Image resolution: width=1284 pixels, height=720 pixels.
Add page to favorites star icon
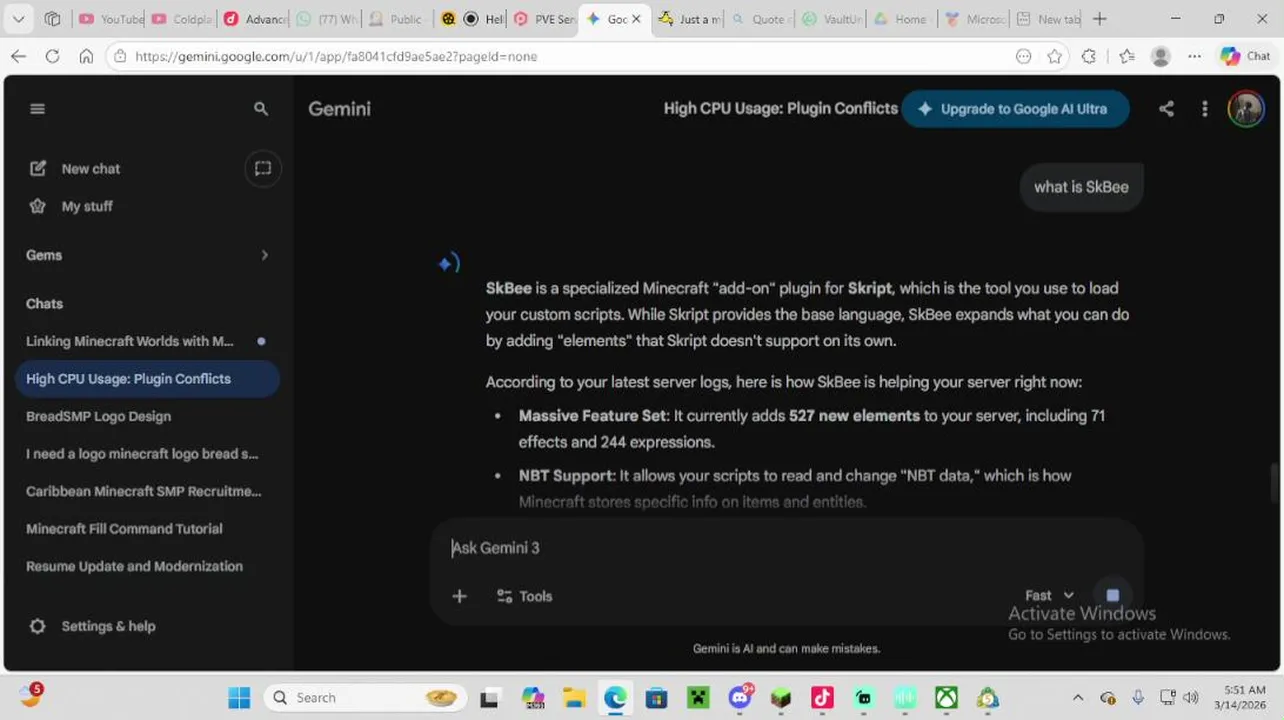(x=1054, y=56)
